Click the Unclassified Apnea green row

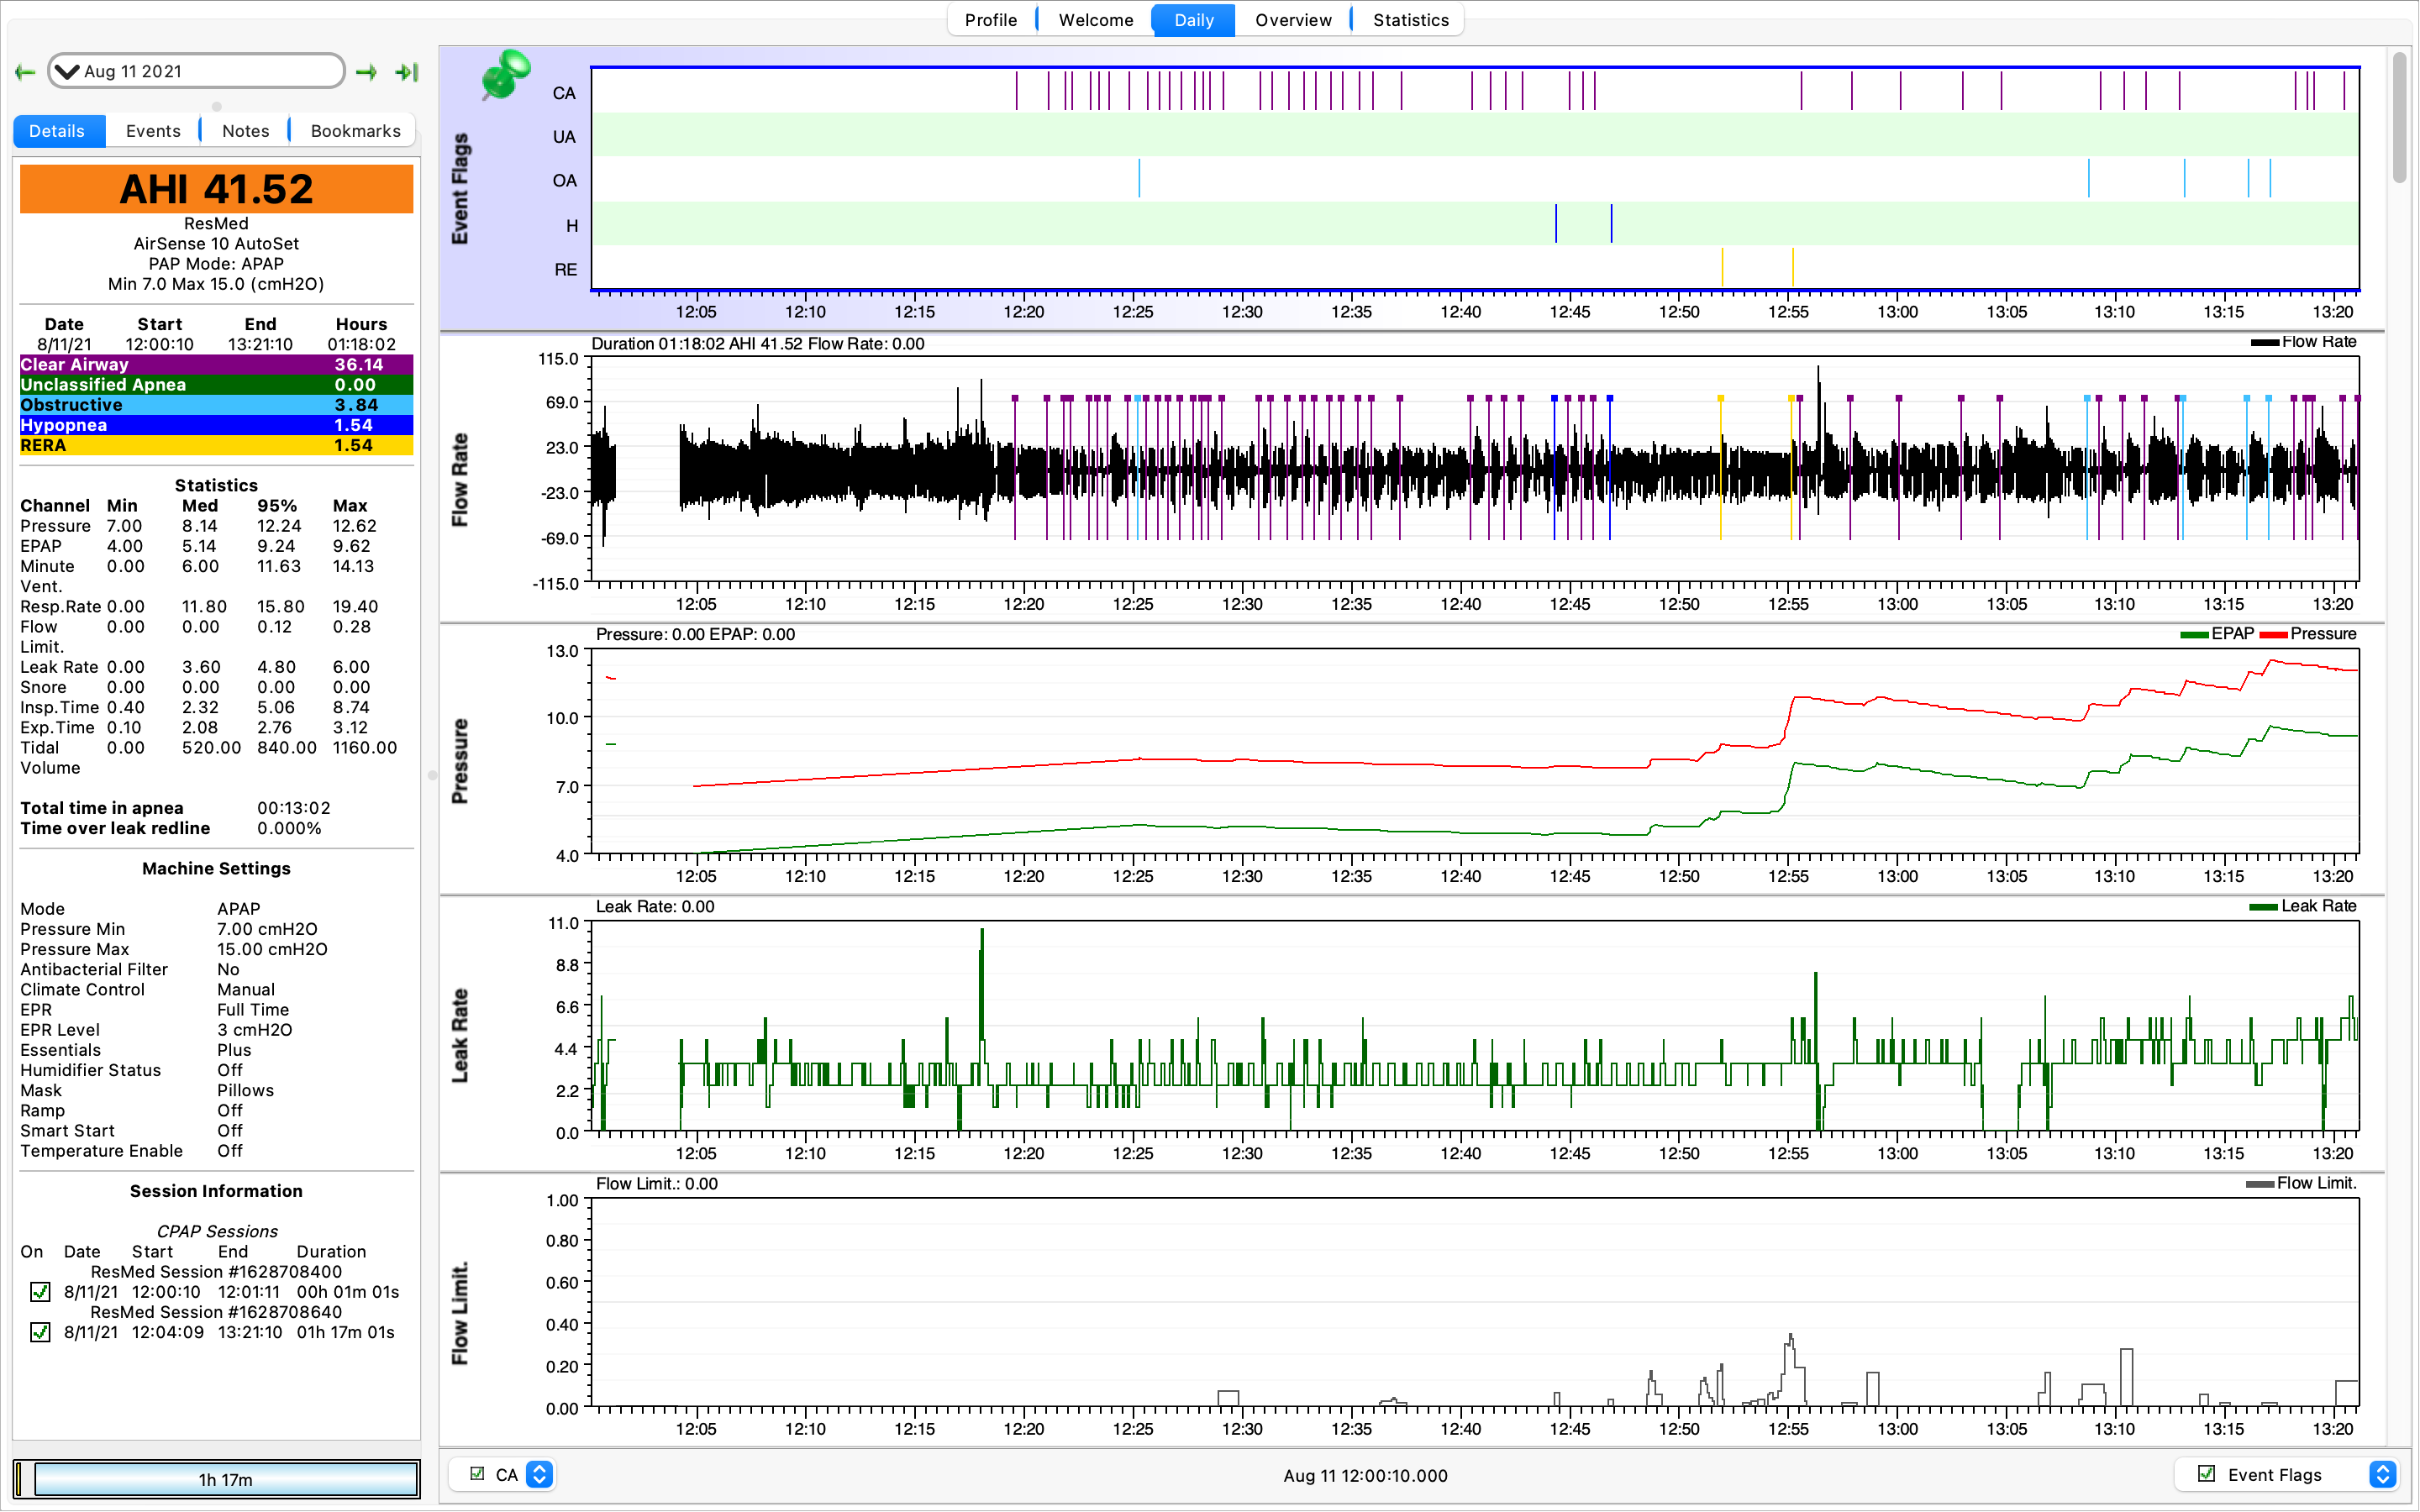(216, 385)
